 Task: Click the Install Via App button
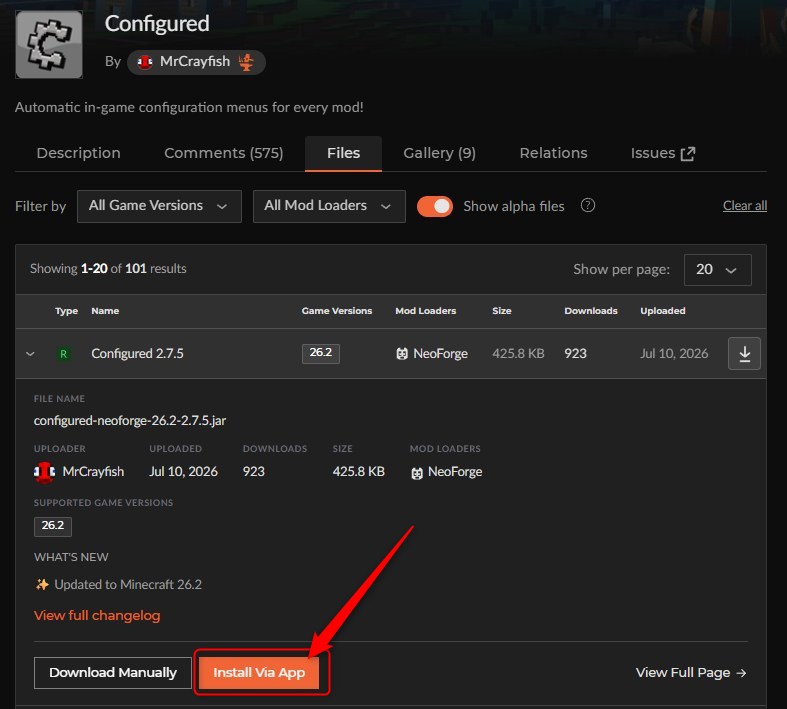click(259, 672)
